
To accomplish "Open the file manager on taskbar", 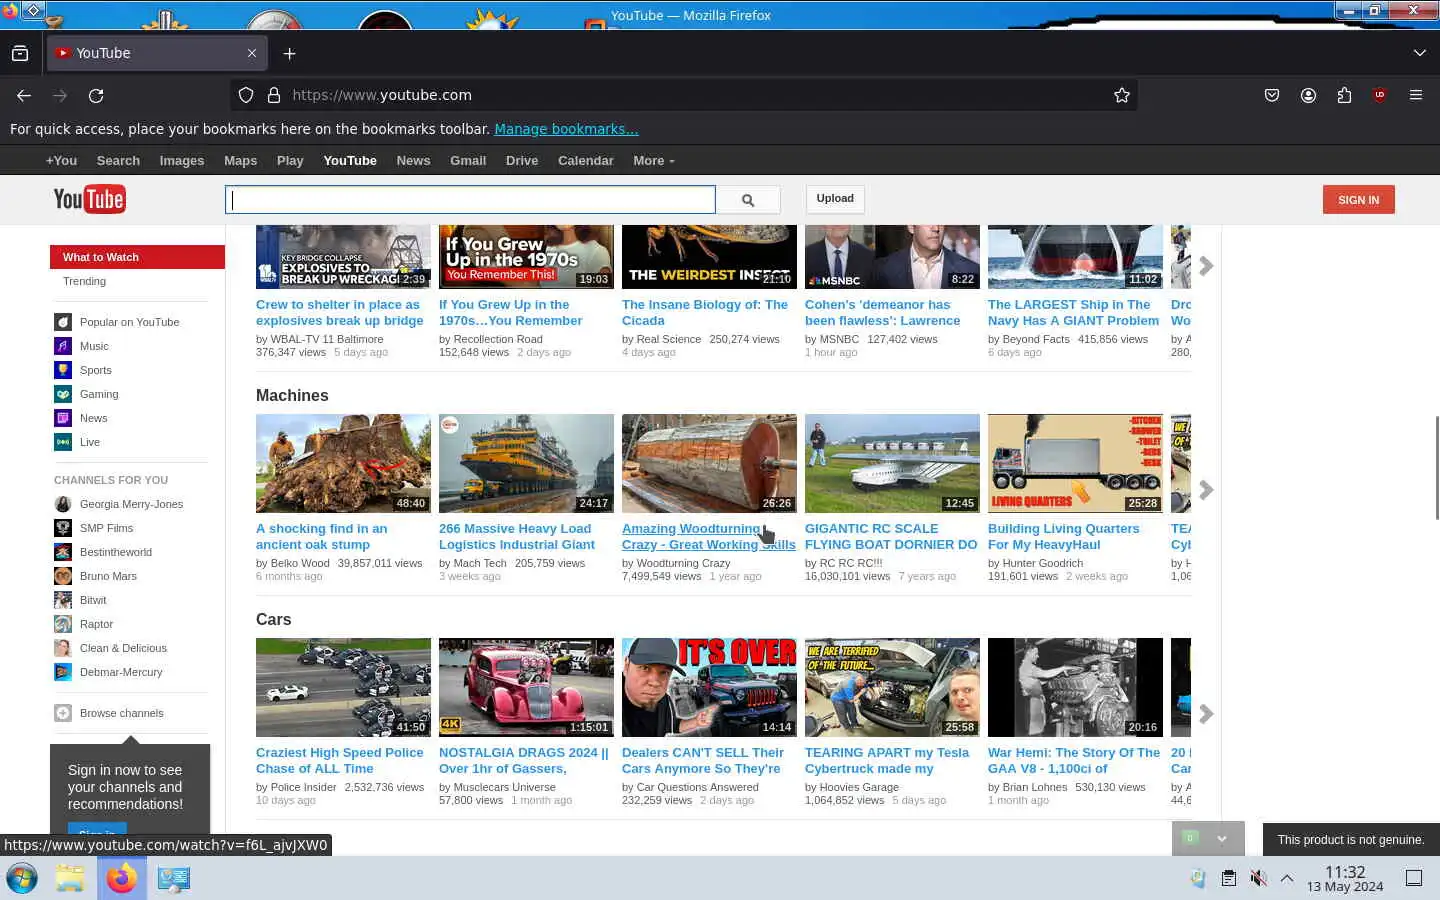I will 70,878.
